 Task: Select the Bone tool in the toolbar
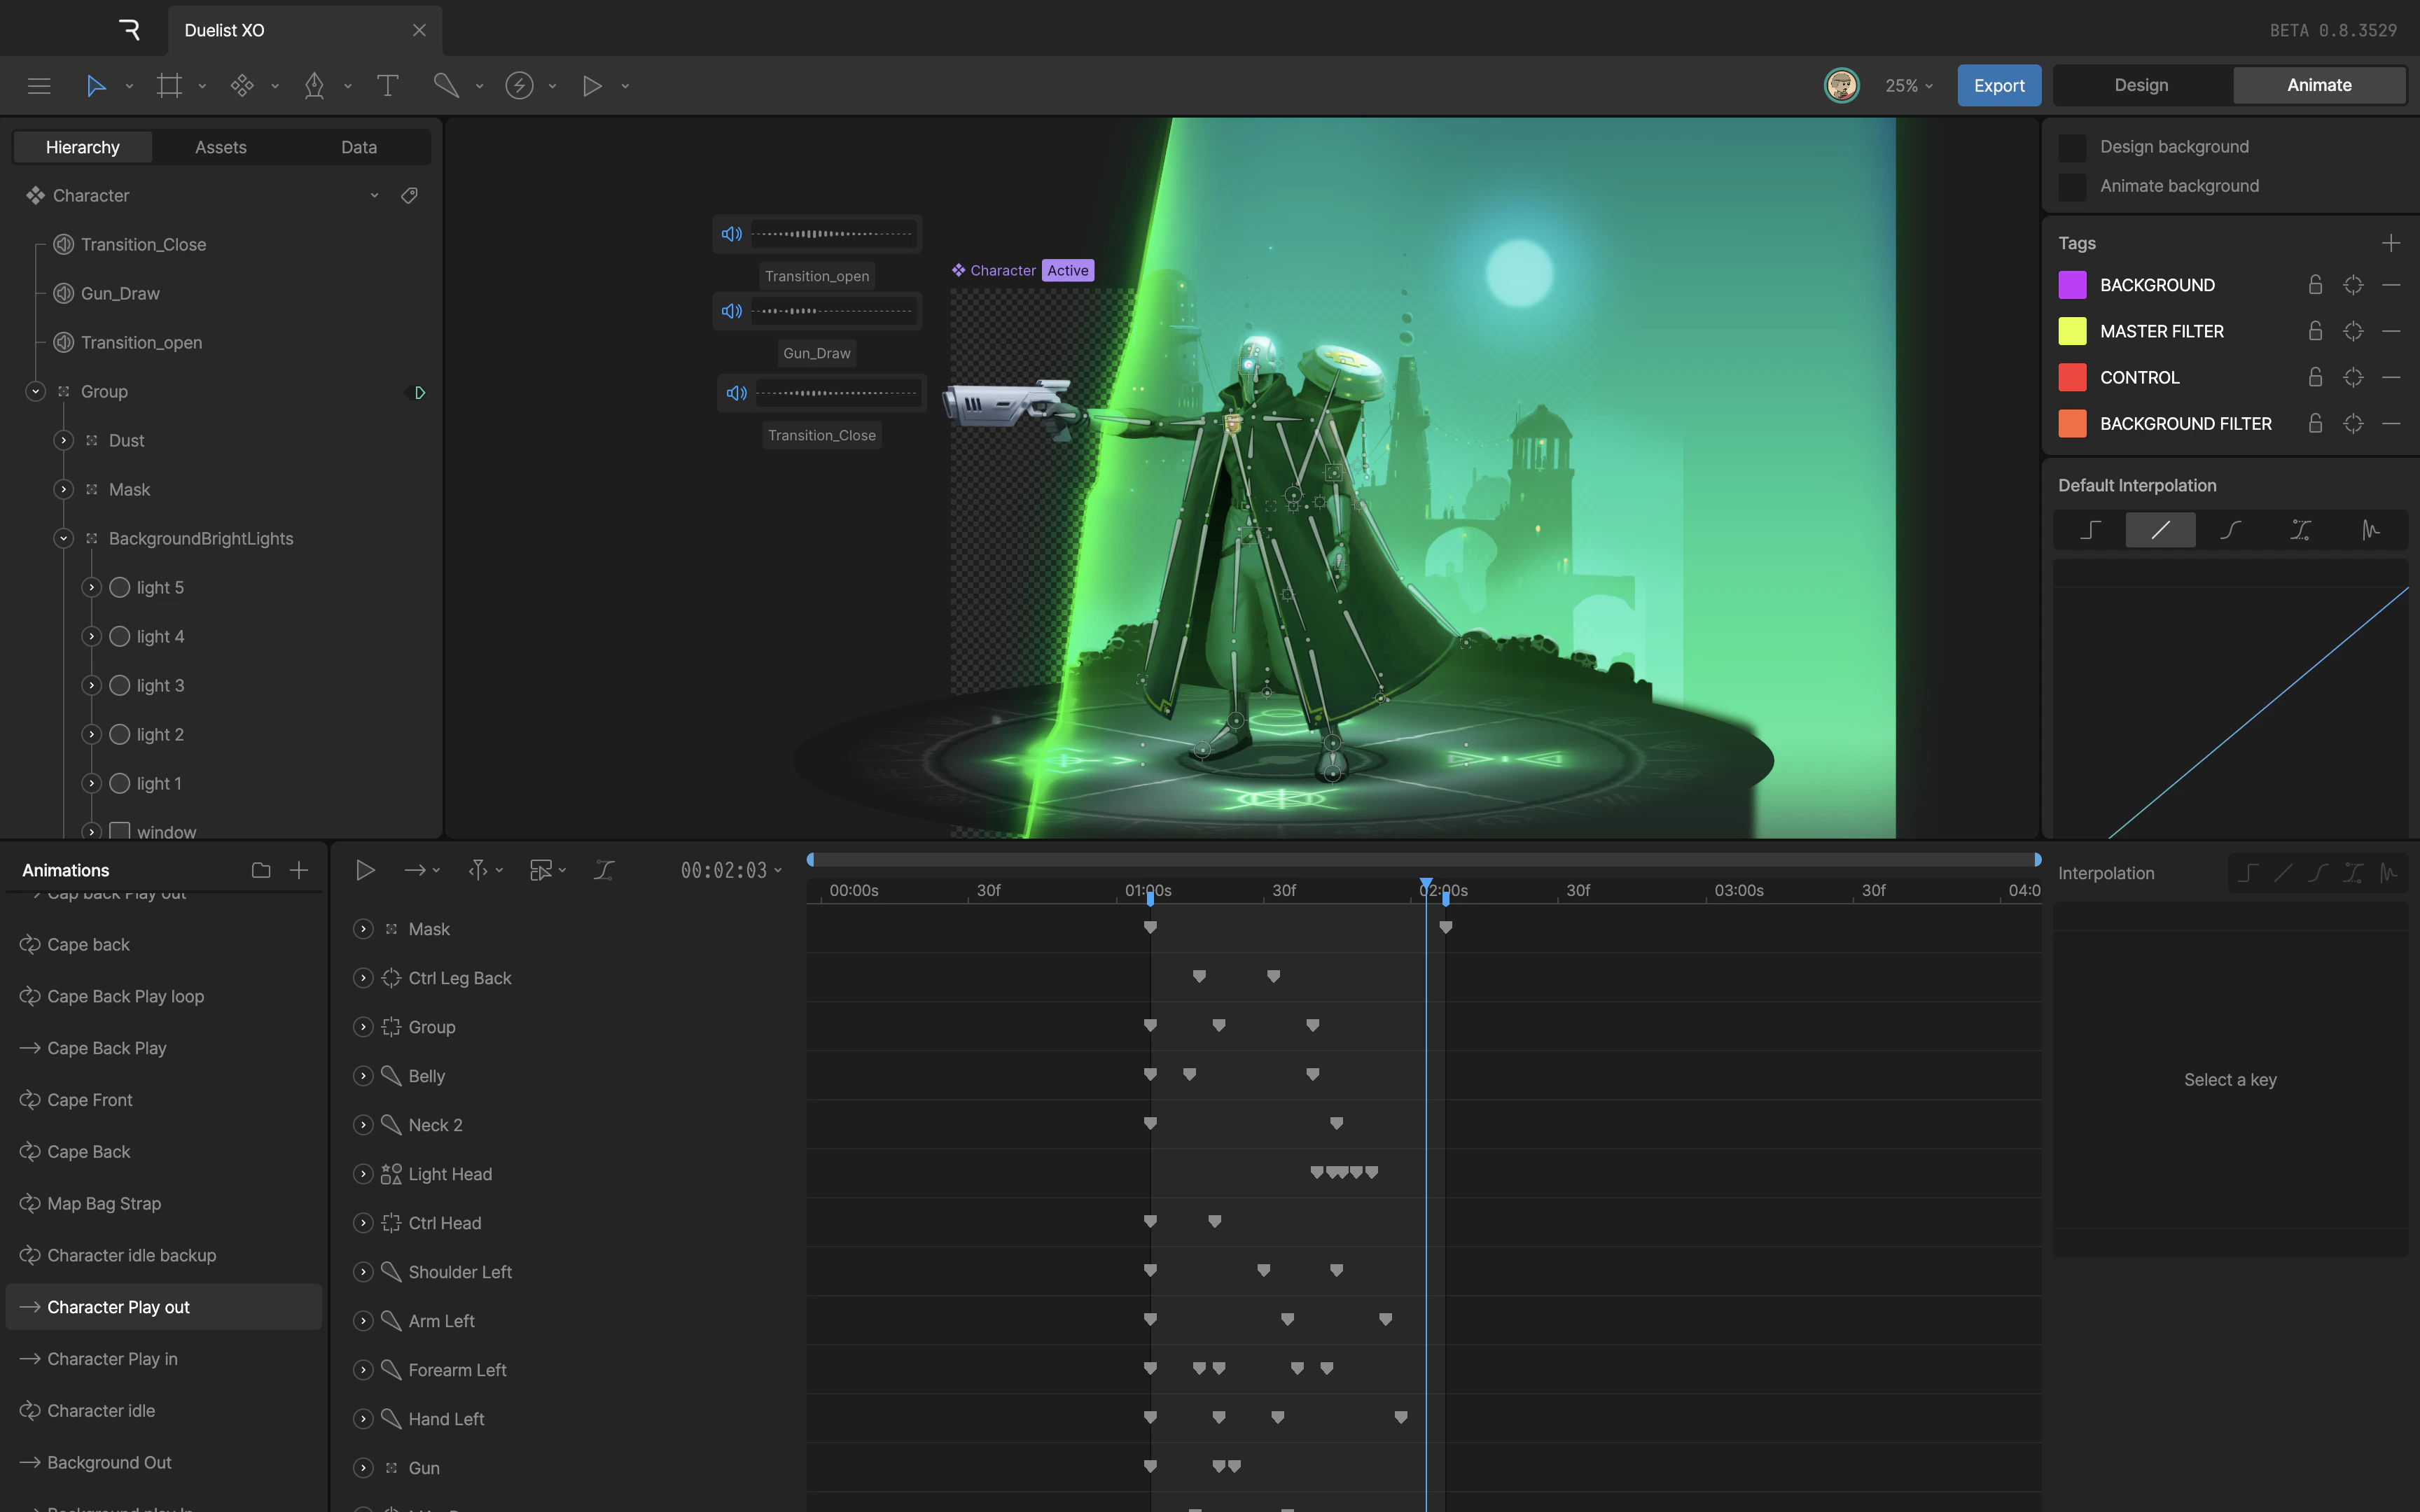pyautogui.click(x=447, y=85)
